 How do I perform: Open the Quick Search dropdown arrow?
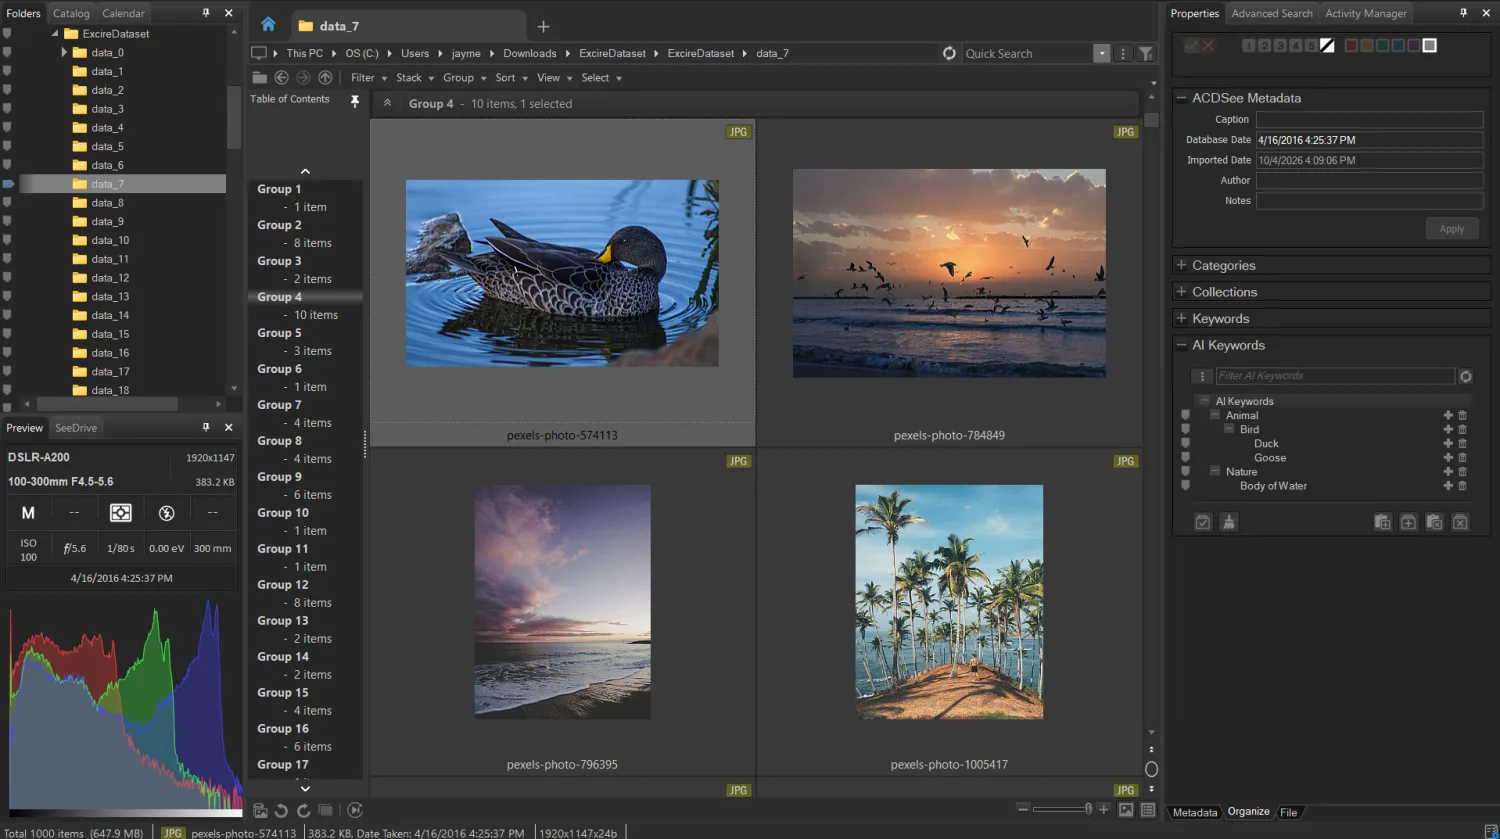(1102, 54)
